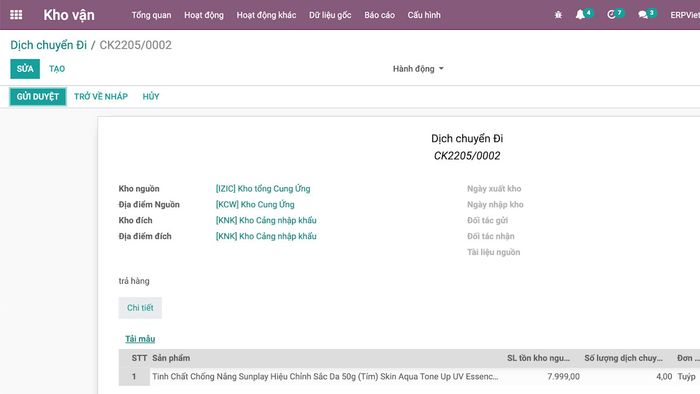
Task: Click the 7.999,00 stock quantity cell
Action: pos(563,377)
